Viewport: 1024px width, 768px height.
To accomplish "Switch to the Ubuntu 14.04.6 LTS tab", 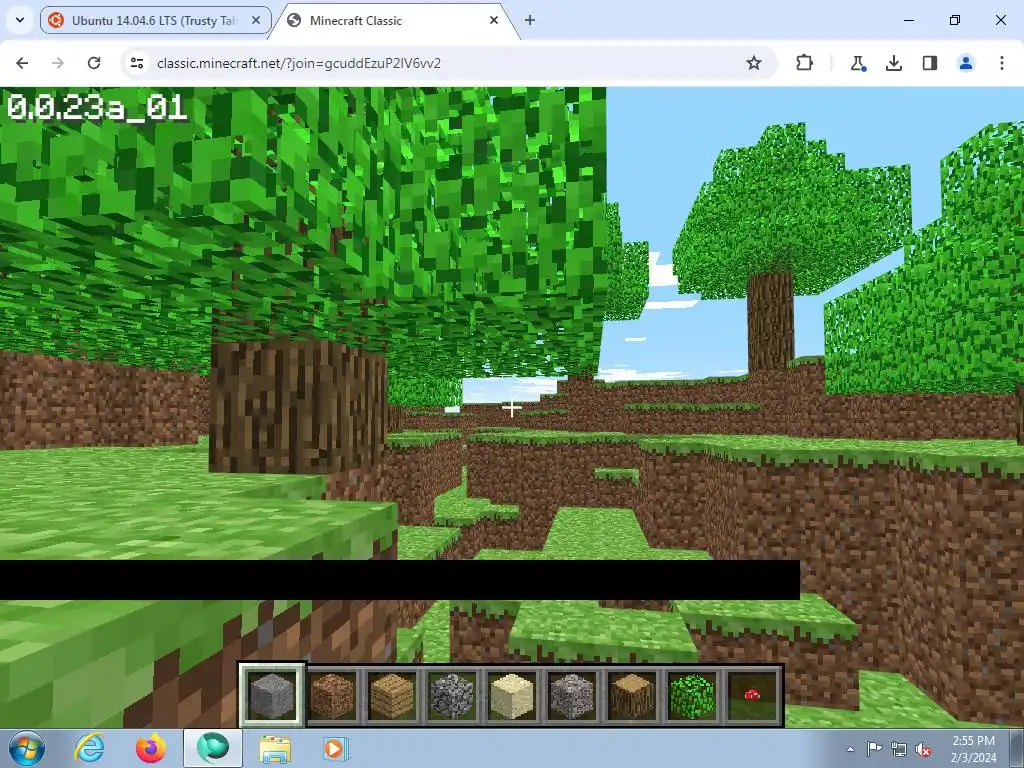I will pos(155,20).
